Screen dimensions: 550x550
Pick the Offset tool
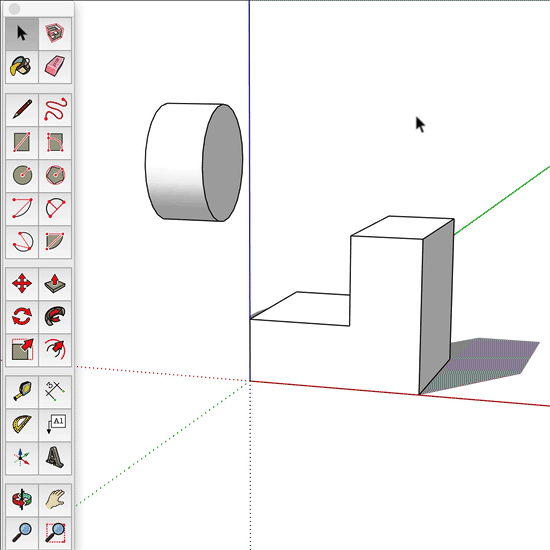(55, 350)
